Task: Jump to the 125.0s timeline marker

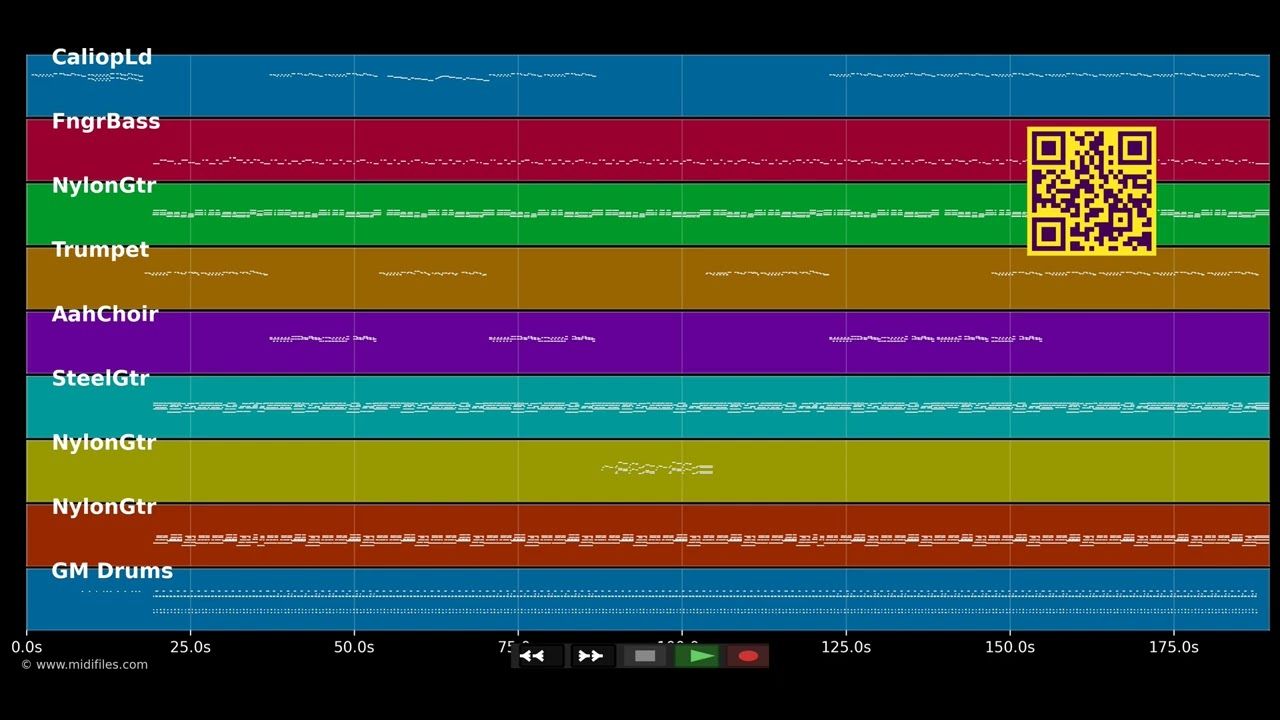Action: 846,647
